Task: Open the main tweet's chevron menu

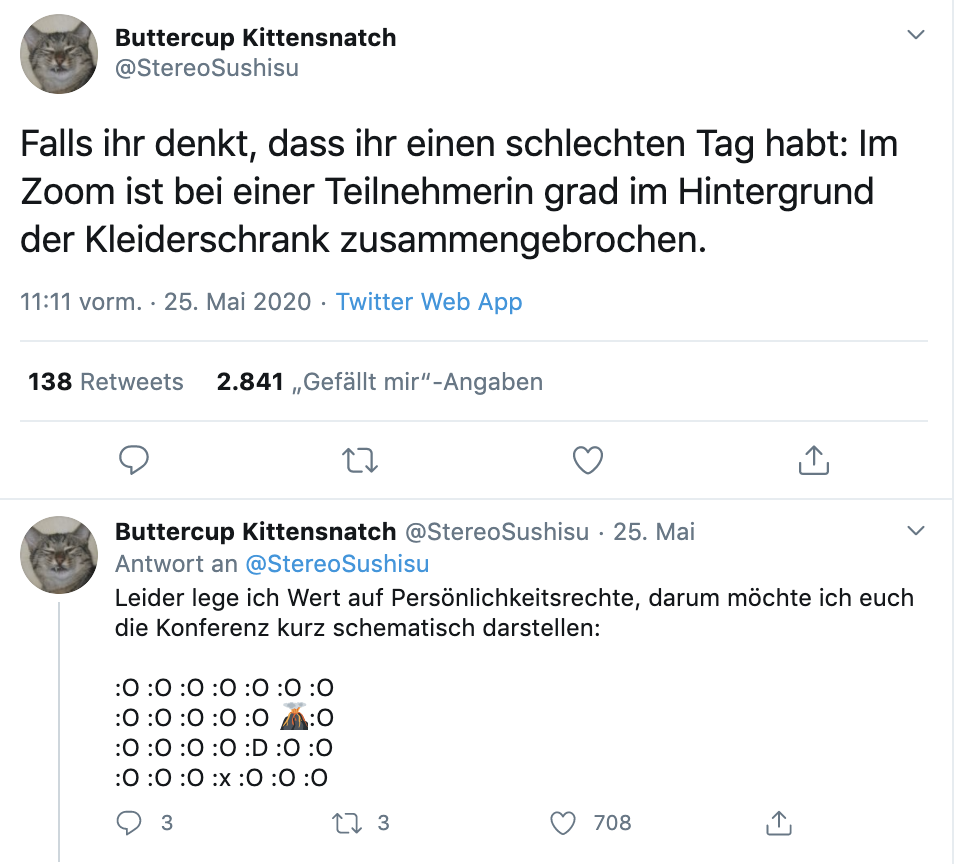Action: point(915,35)
